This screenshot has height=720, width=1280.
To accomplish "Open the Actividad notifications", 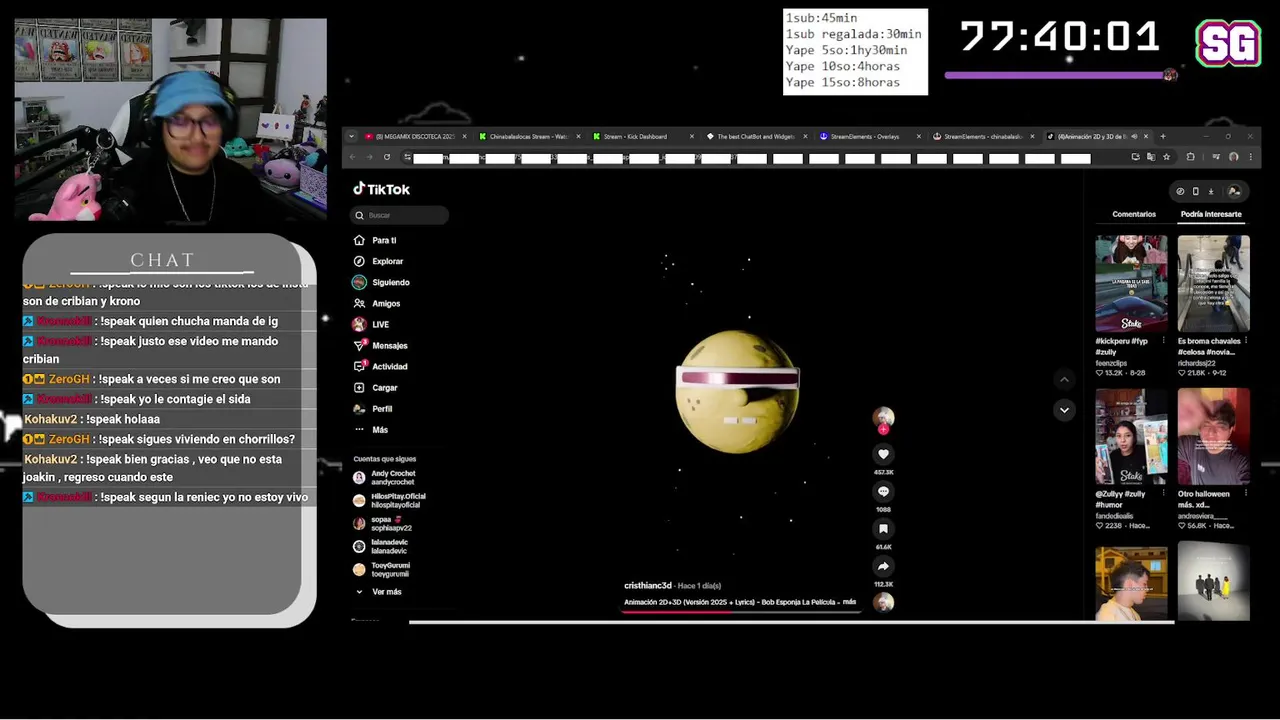I will (x=380, y=366).
